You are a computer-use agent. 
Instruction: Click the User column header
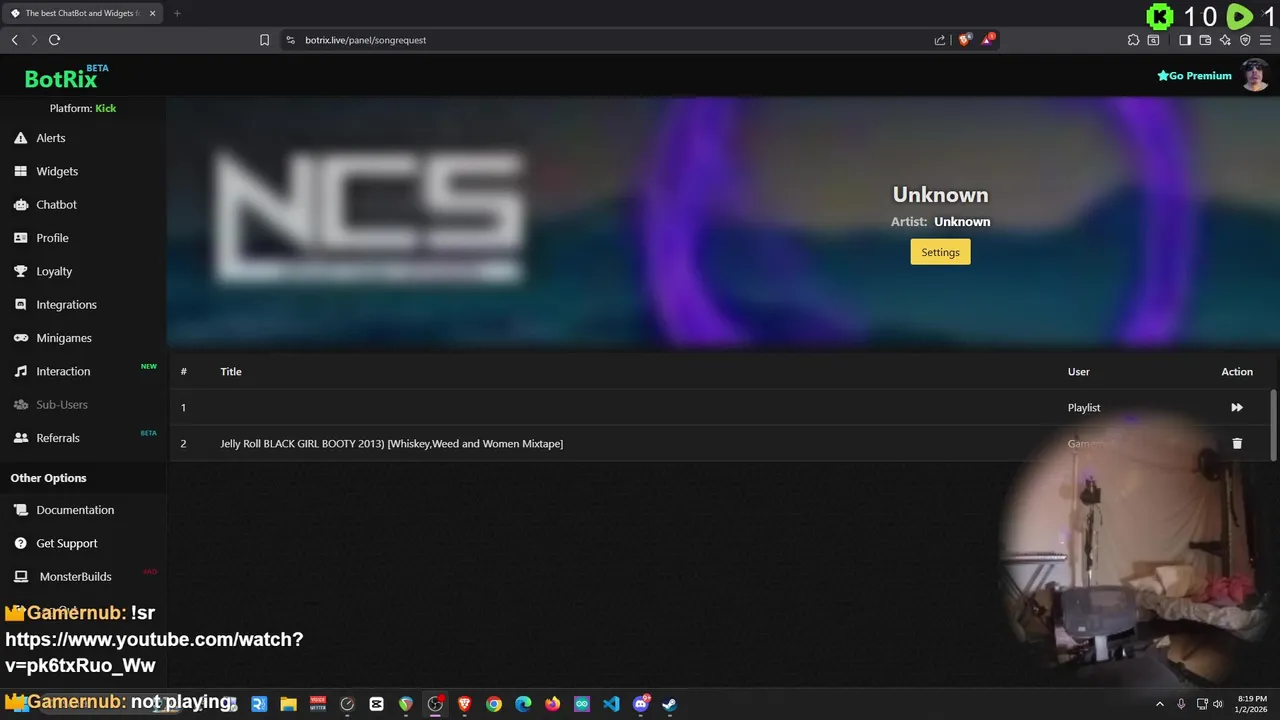[x=1078, y=371]
